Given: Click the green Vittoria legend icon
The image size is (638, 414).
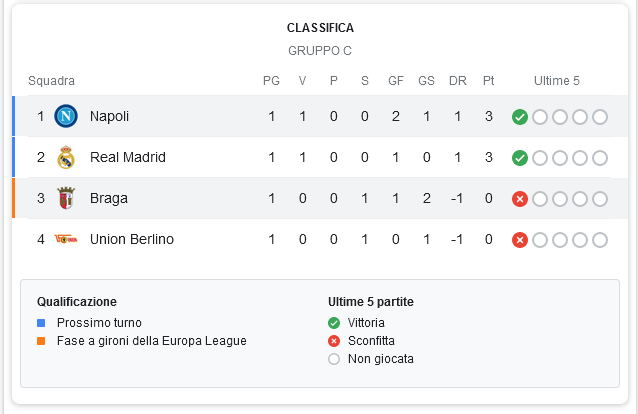Looking at the screenshot, I should point(334,323).
